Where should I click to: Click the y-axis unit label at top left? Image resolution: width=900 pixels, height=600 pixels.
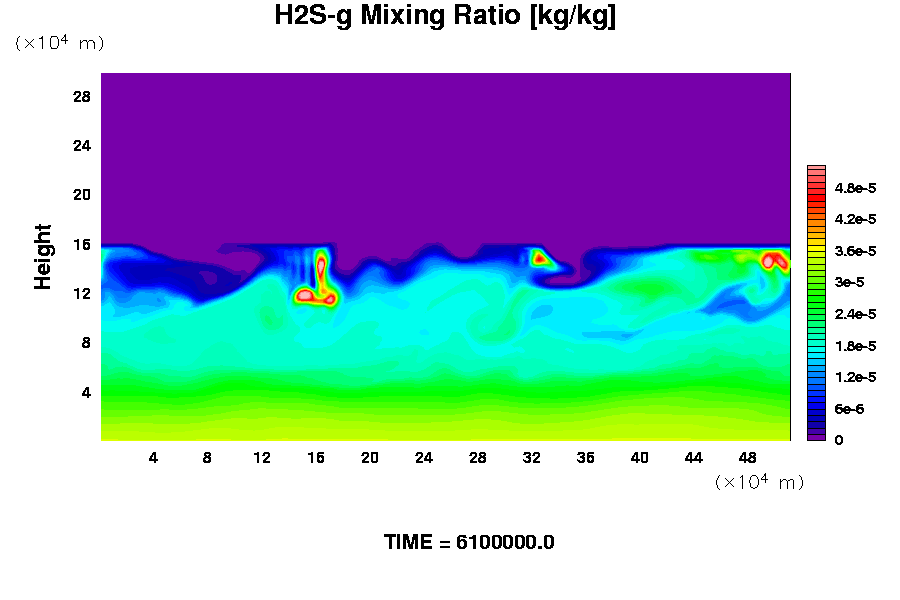(x=59, y=43)
